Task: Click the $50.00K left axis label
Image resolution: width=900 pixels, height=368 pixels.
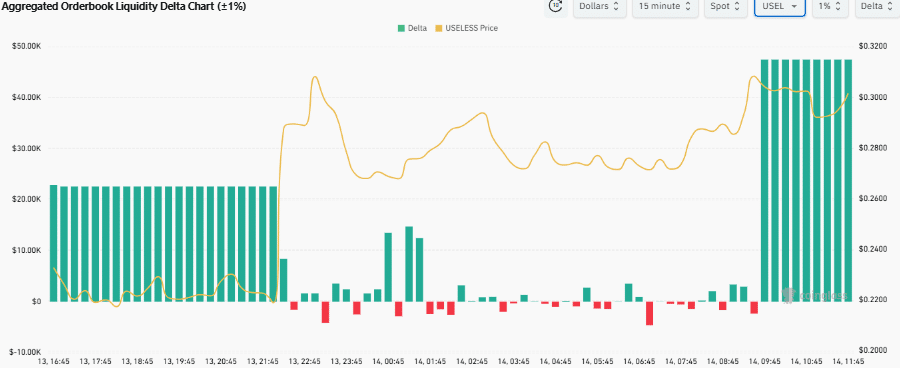Action: tap(26, 47)
